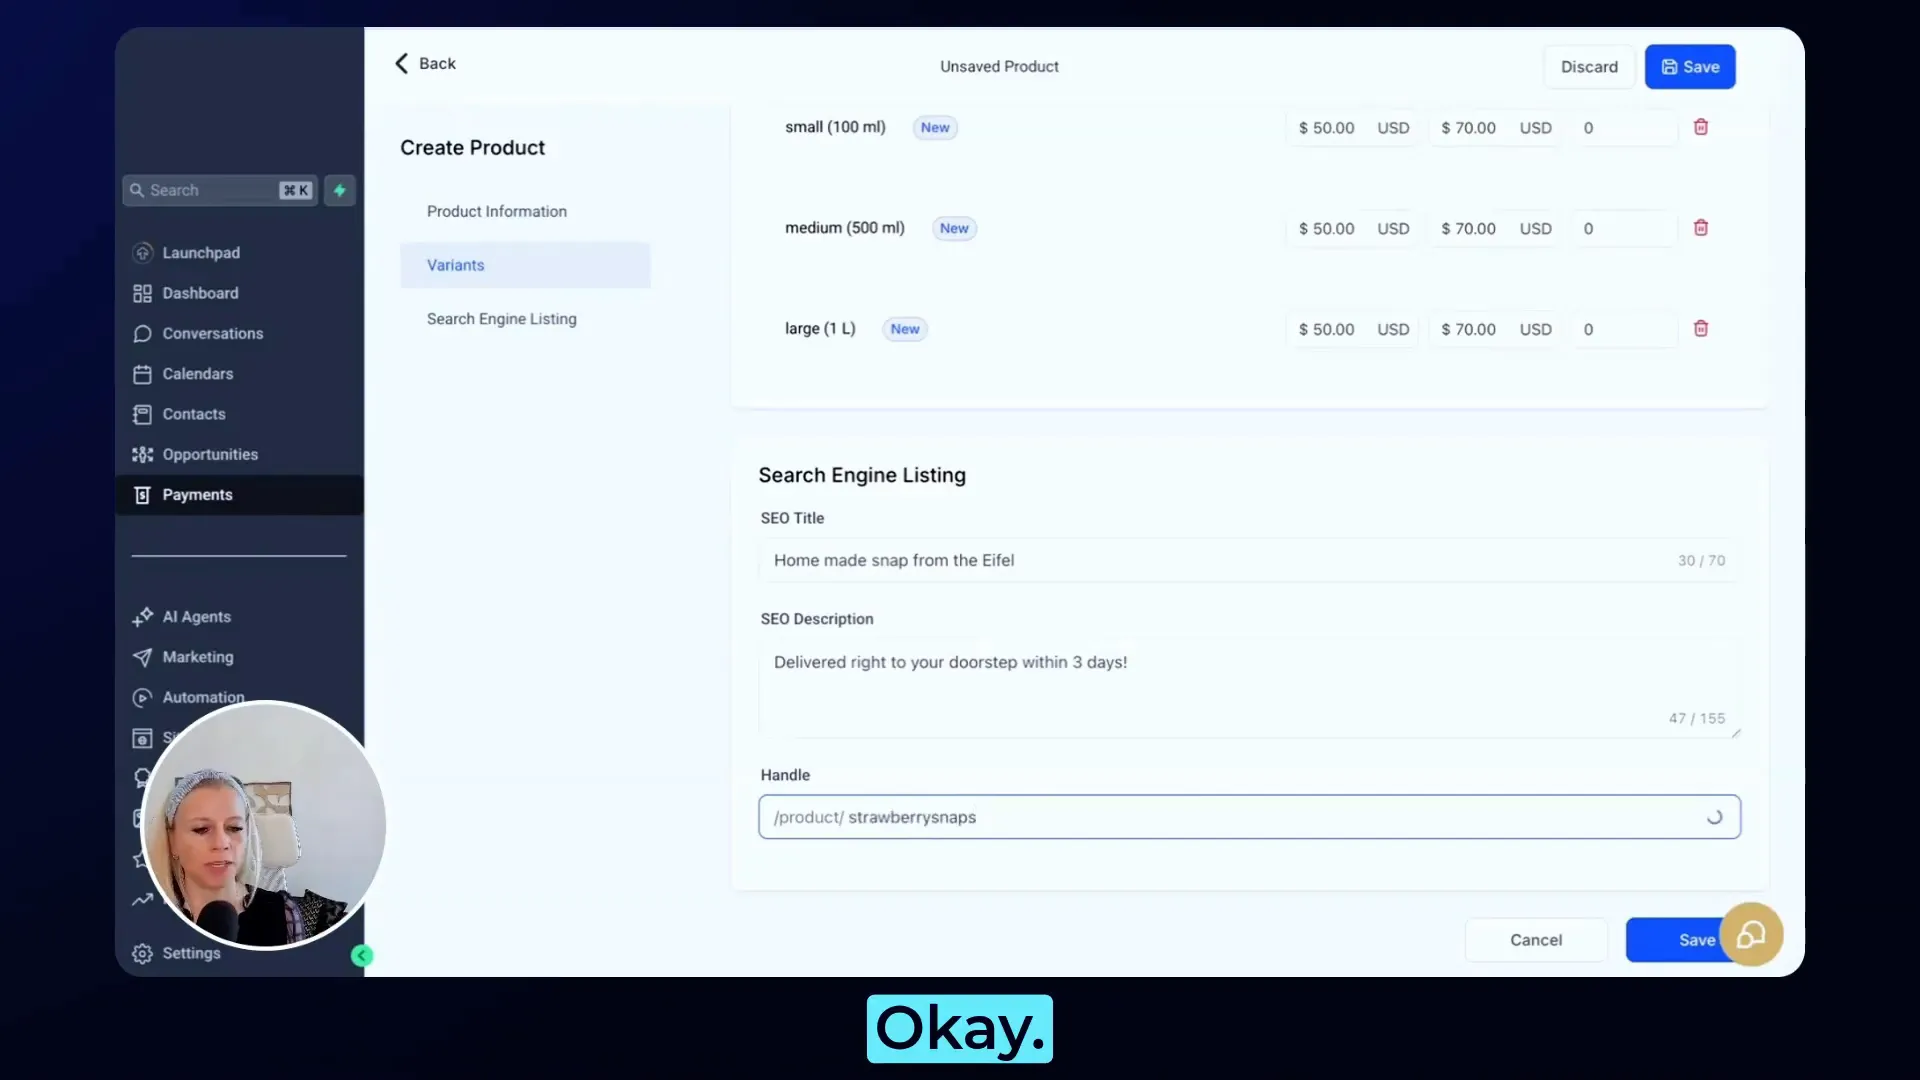Edit quantity field of medium variant

point(1624,229)
